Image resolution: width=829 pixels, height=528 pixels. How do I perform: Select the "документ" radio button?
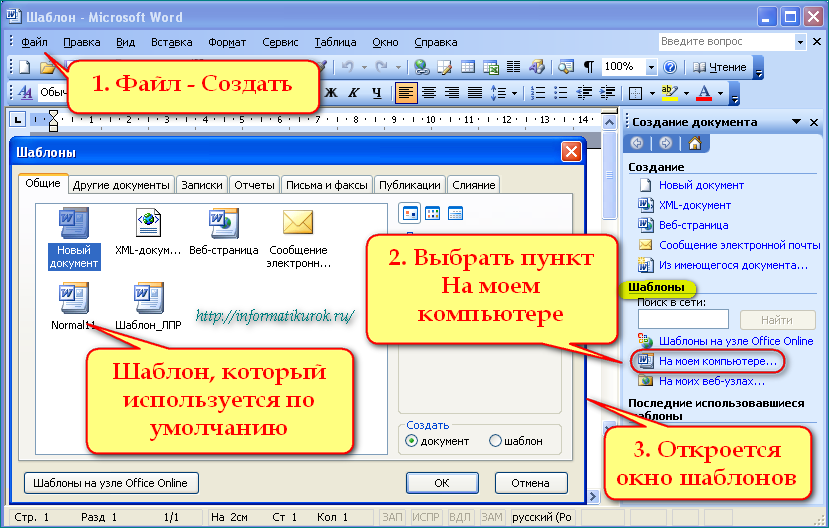[411, 441]
